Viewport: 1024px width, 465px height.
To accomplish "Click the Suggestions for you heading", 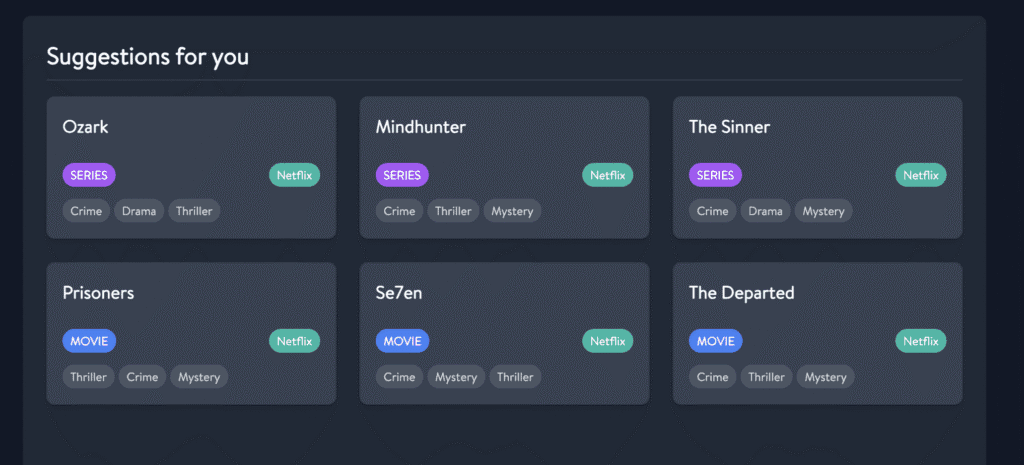I will tap(147, 57).
